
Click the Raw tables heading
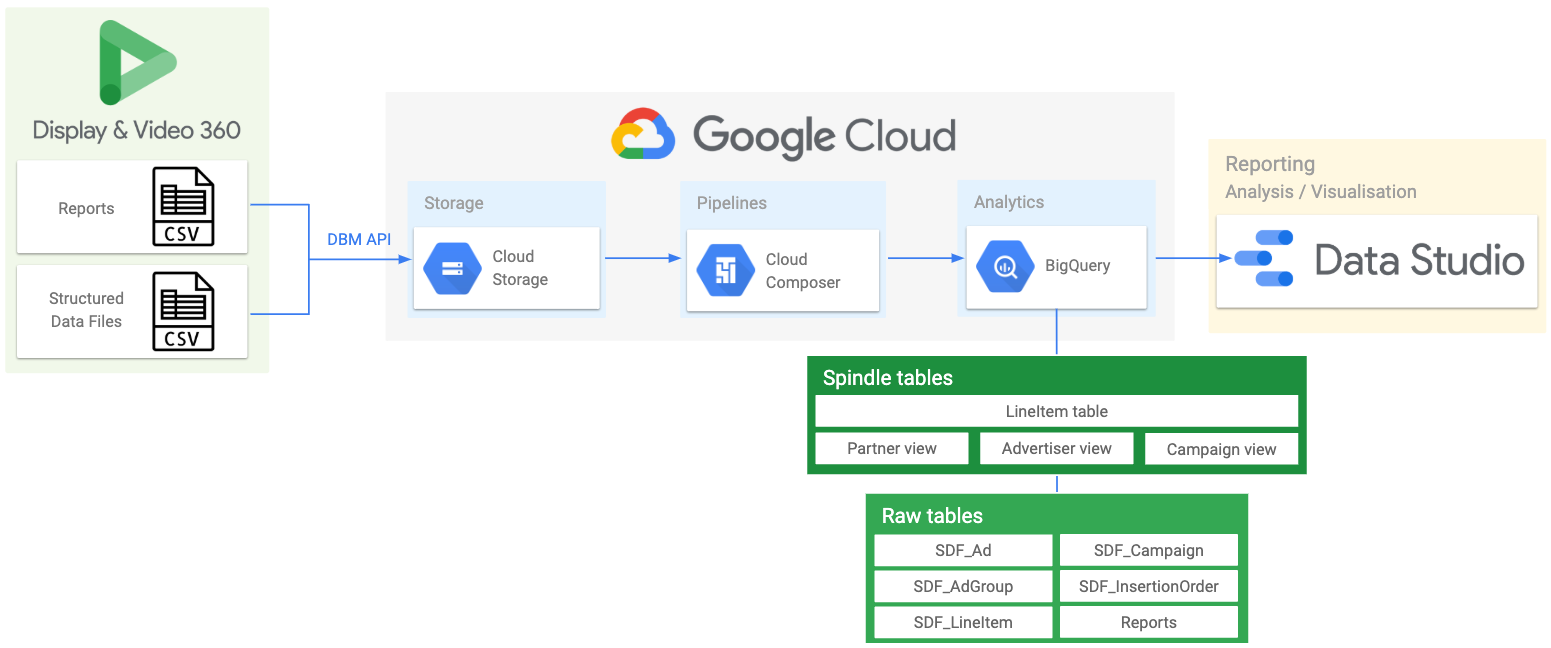point(932,516)
